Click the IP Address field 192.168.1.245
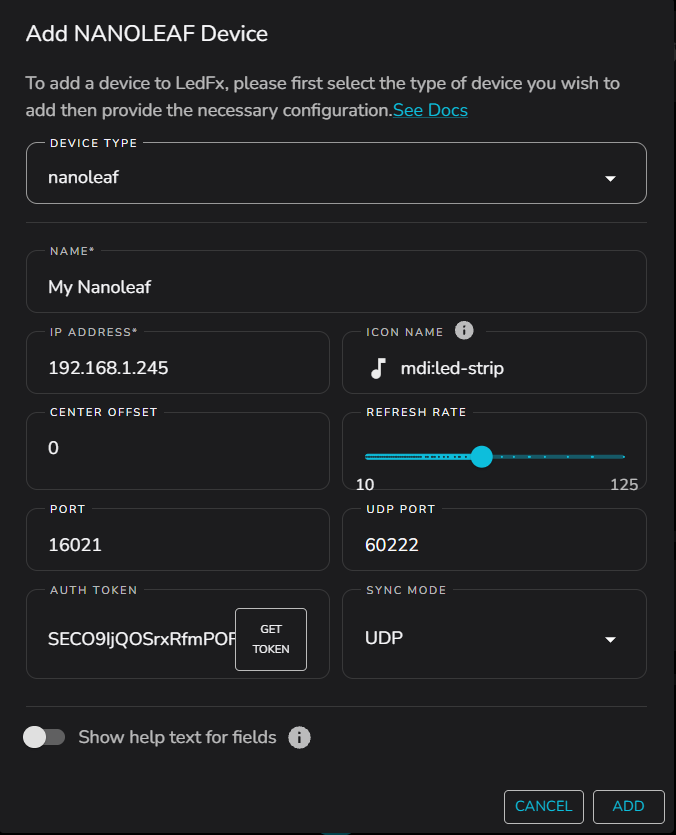The width and height of the screenshot is (676, 835). coord(178,363)
